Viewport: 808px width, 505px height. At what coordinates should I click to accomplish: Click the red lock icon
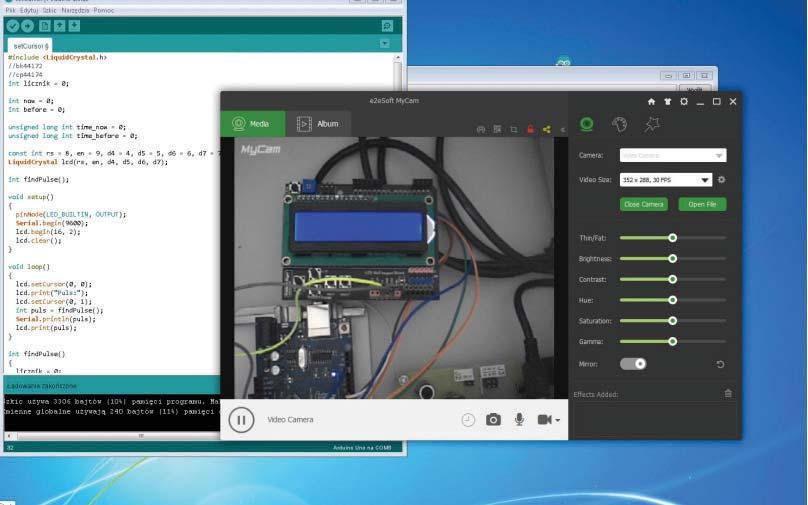(530, 129)
